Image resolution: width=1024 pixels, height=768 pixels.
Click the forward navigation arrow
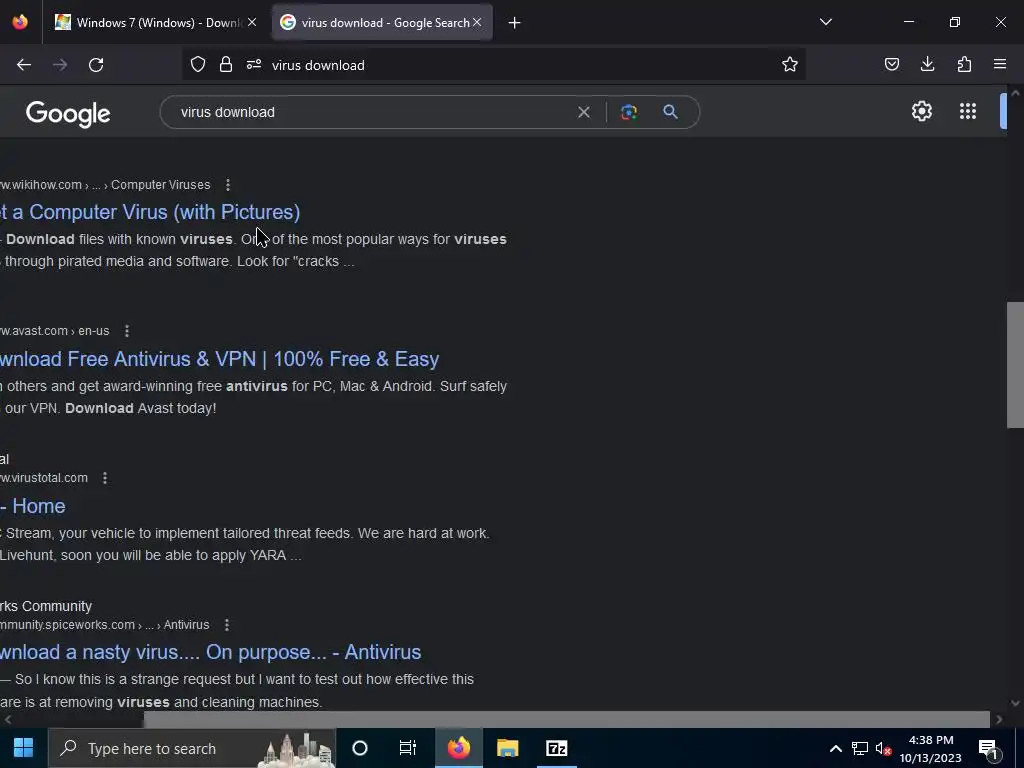click(60, 65)
